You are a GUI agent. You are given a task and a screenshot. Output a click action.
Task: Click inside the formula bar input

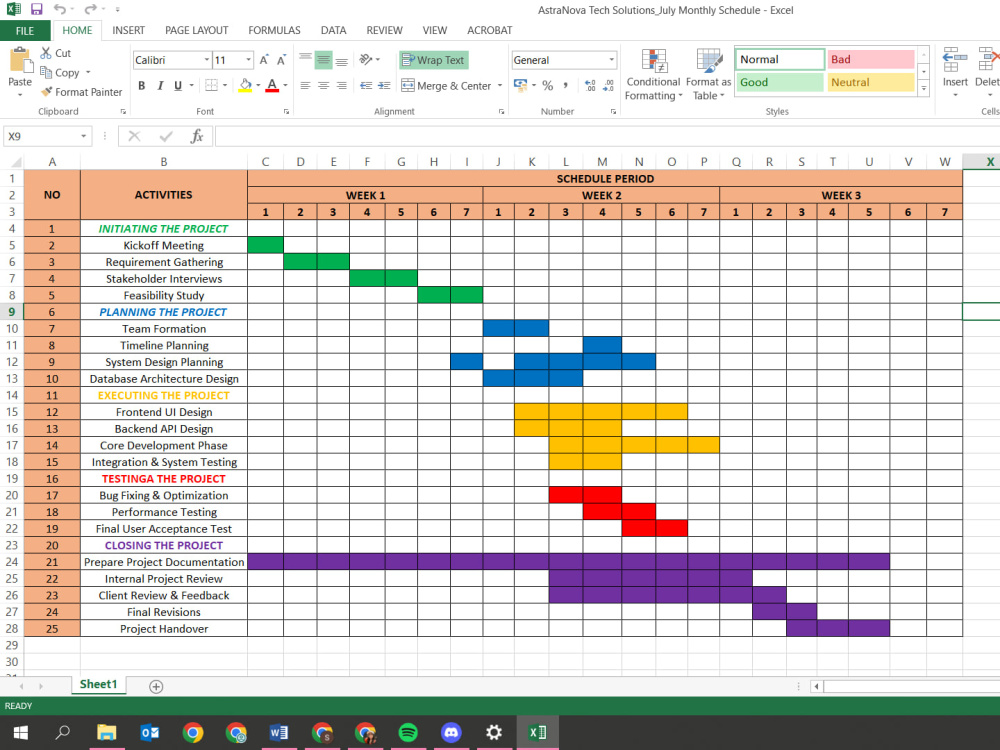click(x=607, y=136)
